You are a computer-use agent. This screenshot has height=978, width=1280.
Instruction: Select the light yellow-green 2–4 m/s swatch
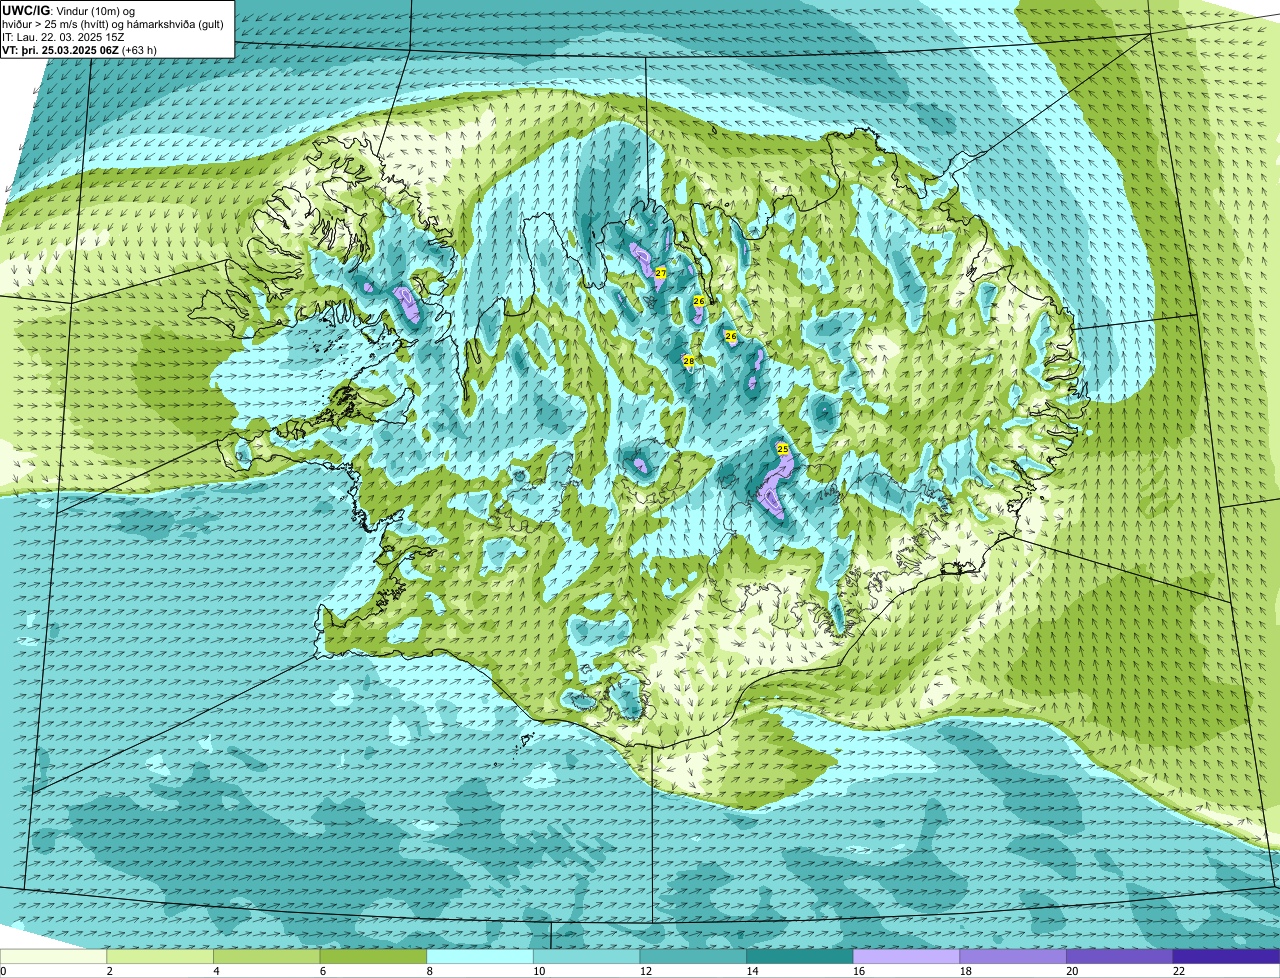pyautogui.click(x=160, y=956)
